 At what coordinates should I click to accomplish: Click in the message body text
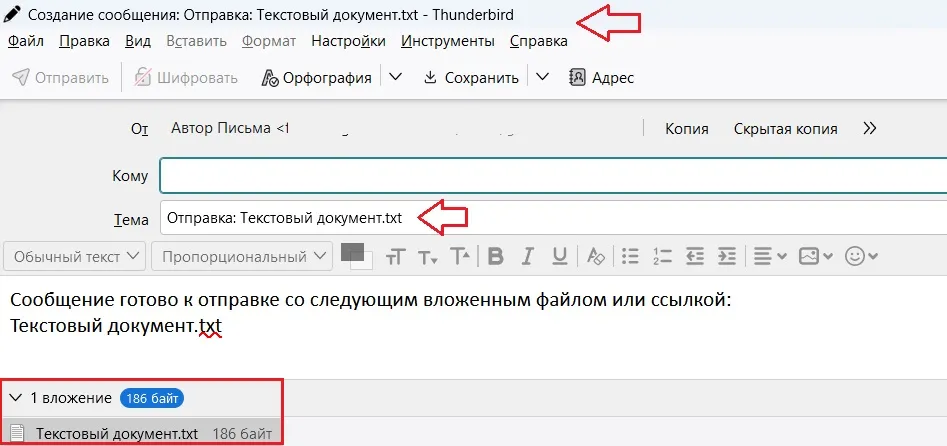(371, 312)
